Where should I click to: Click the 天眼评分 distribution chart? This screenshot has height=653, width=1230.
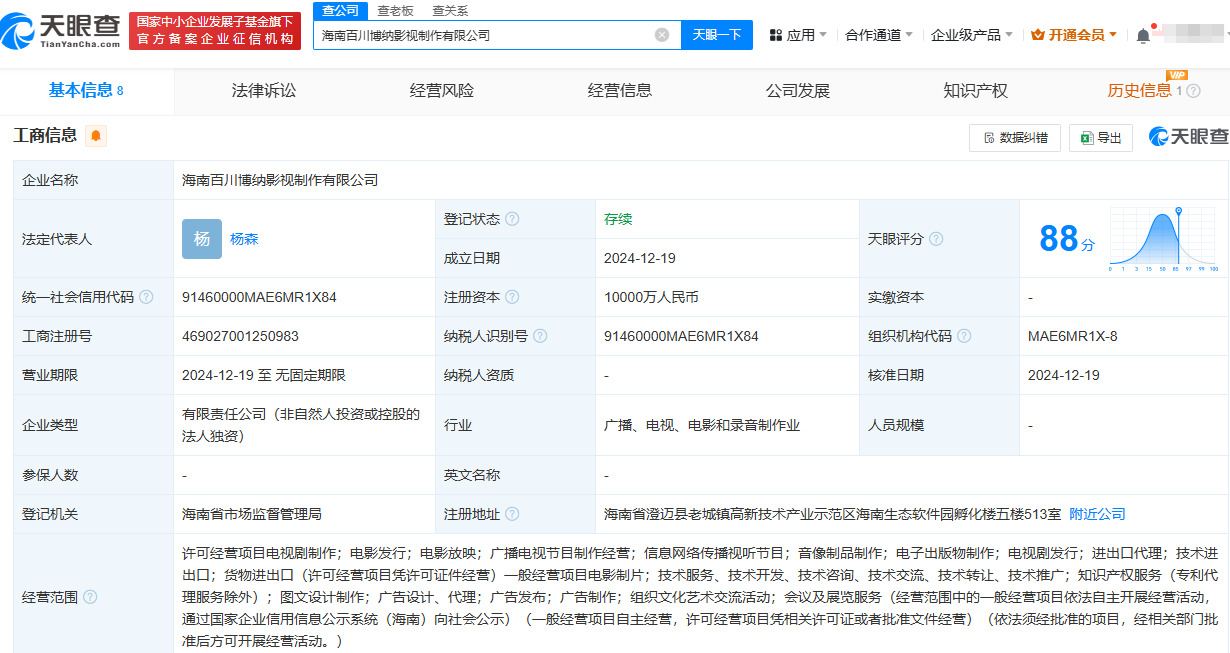click(1163, 239)
